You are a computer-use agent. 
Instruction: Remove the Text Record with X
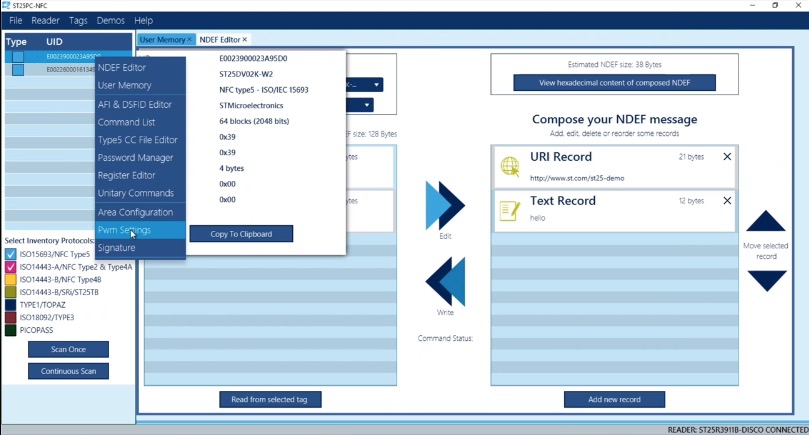[727, 201]
